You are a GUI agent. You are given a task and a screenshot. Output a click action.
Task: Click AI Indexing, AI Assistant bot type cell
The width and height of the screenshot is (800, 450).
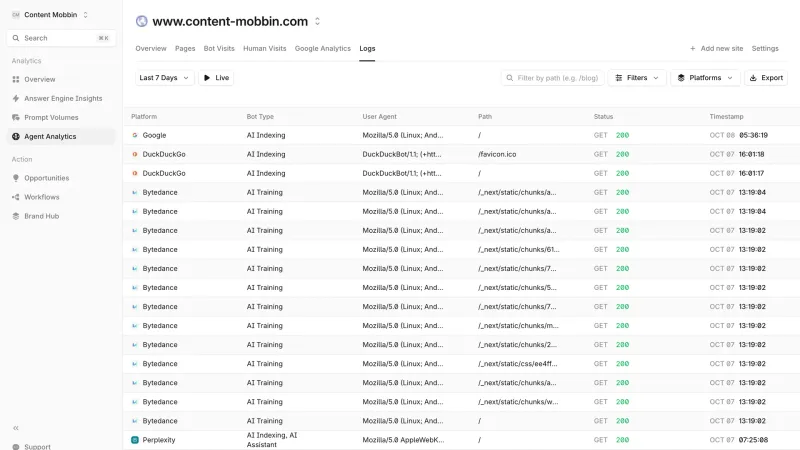pos(271,440)
